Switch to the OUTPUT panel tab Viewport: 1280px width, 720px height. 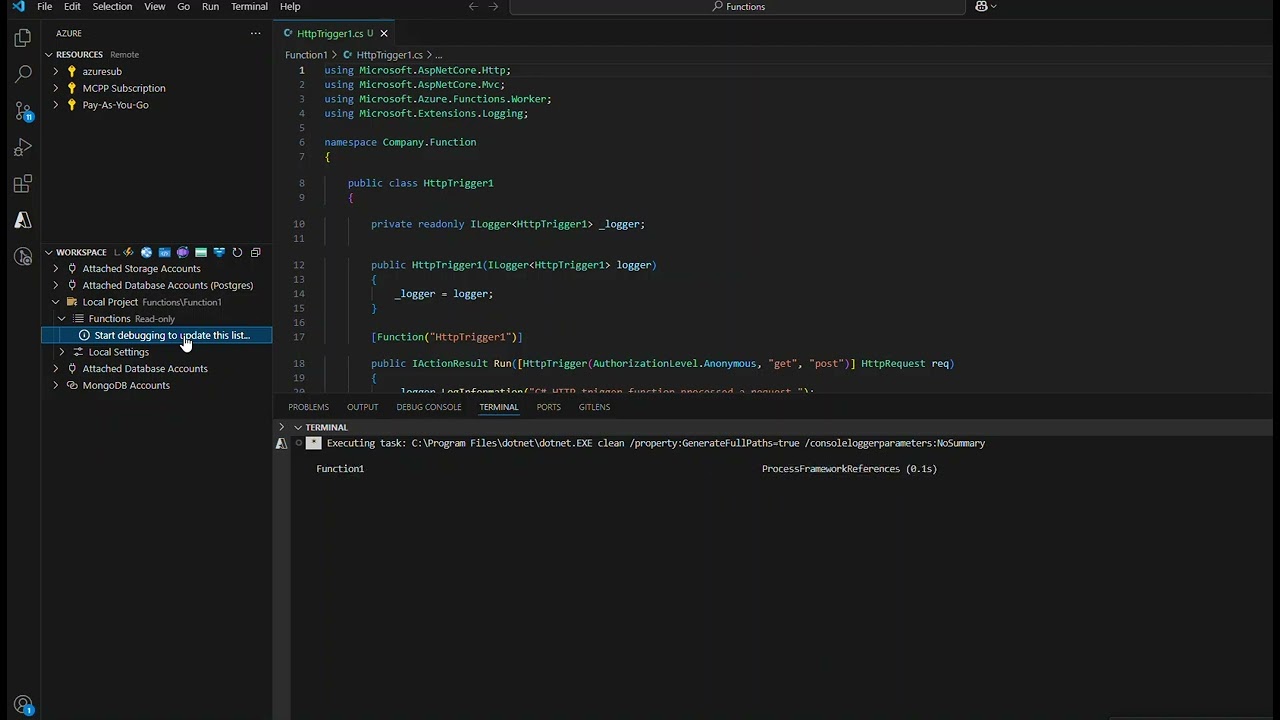(362, 407)
